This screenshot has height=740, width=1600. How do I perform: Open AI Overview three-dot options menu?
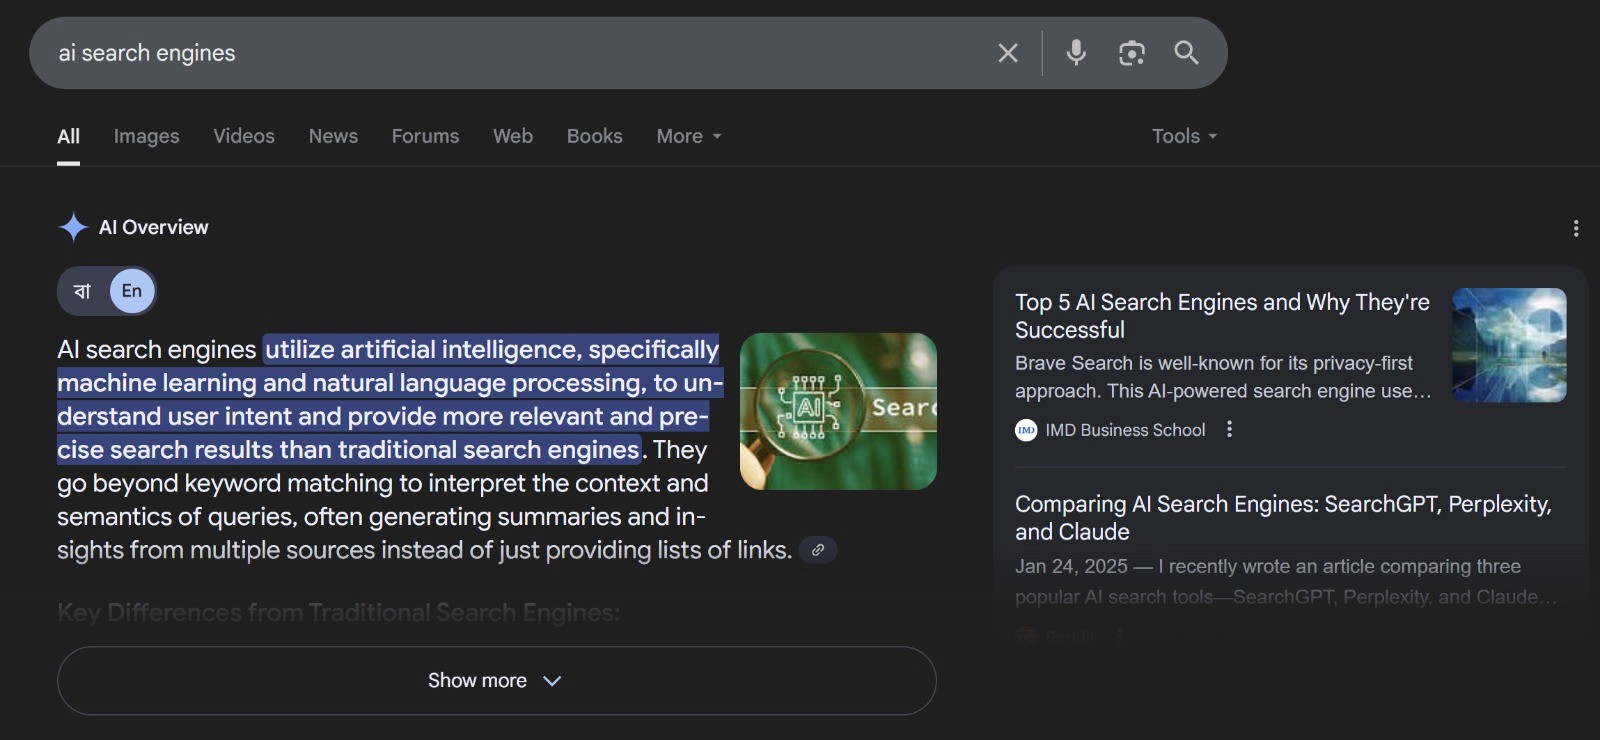point(1576,228)
